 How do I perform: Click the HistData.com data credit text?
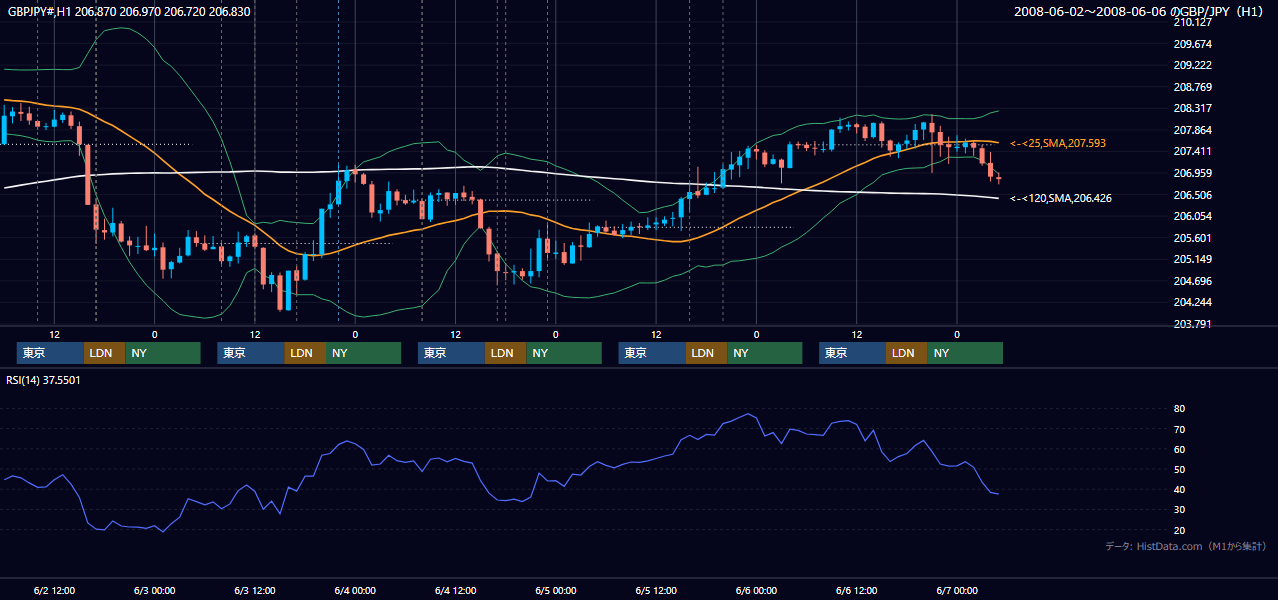click(1186, 546)
